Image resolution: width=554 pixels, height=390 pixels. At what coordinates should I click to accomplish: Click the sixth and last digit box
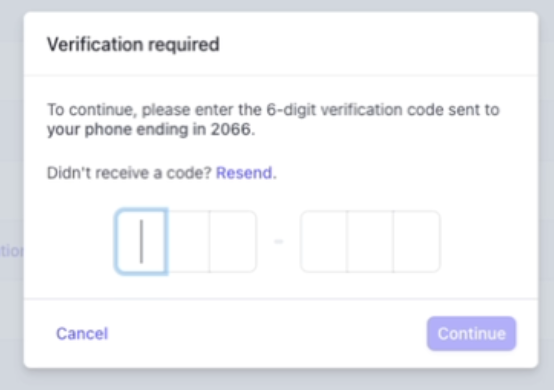(417, 241)
